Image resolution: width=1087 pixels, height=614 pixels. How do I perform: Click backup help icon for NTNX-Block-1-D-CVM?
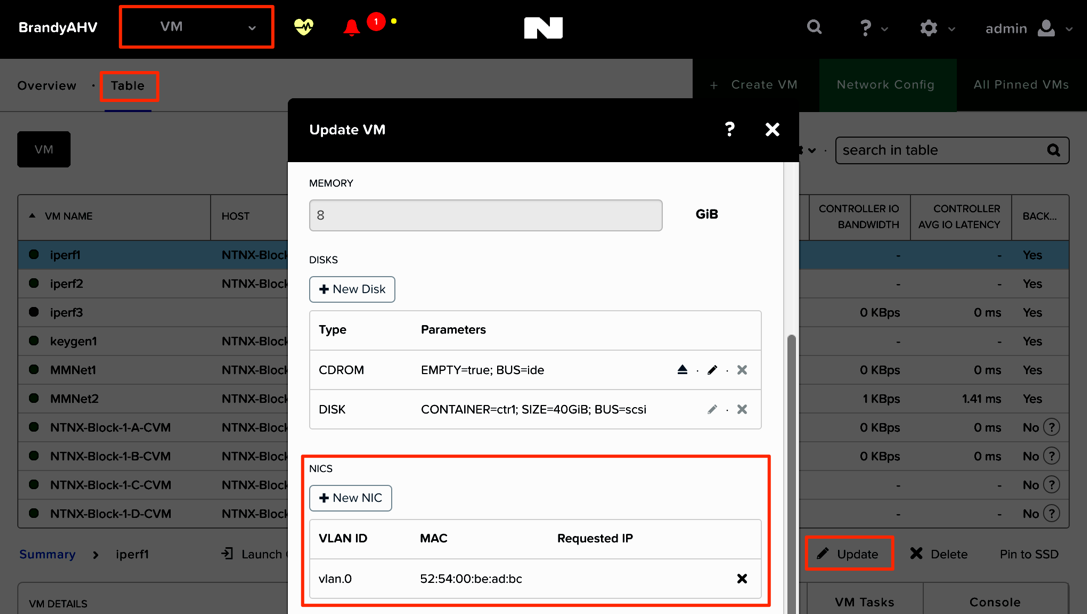(1052, 514)
